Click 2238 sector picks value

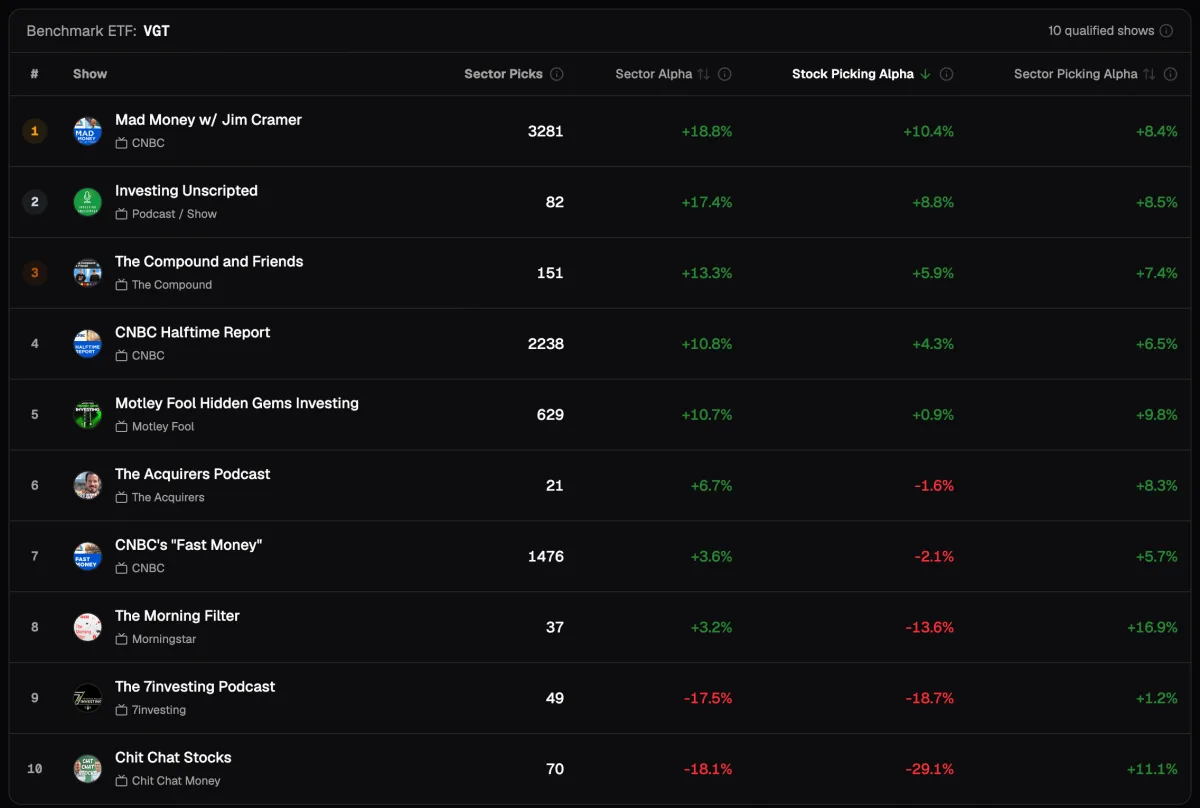click(546, 344)
